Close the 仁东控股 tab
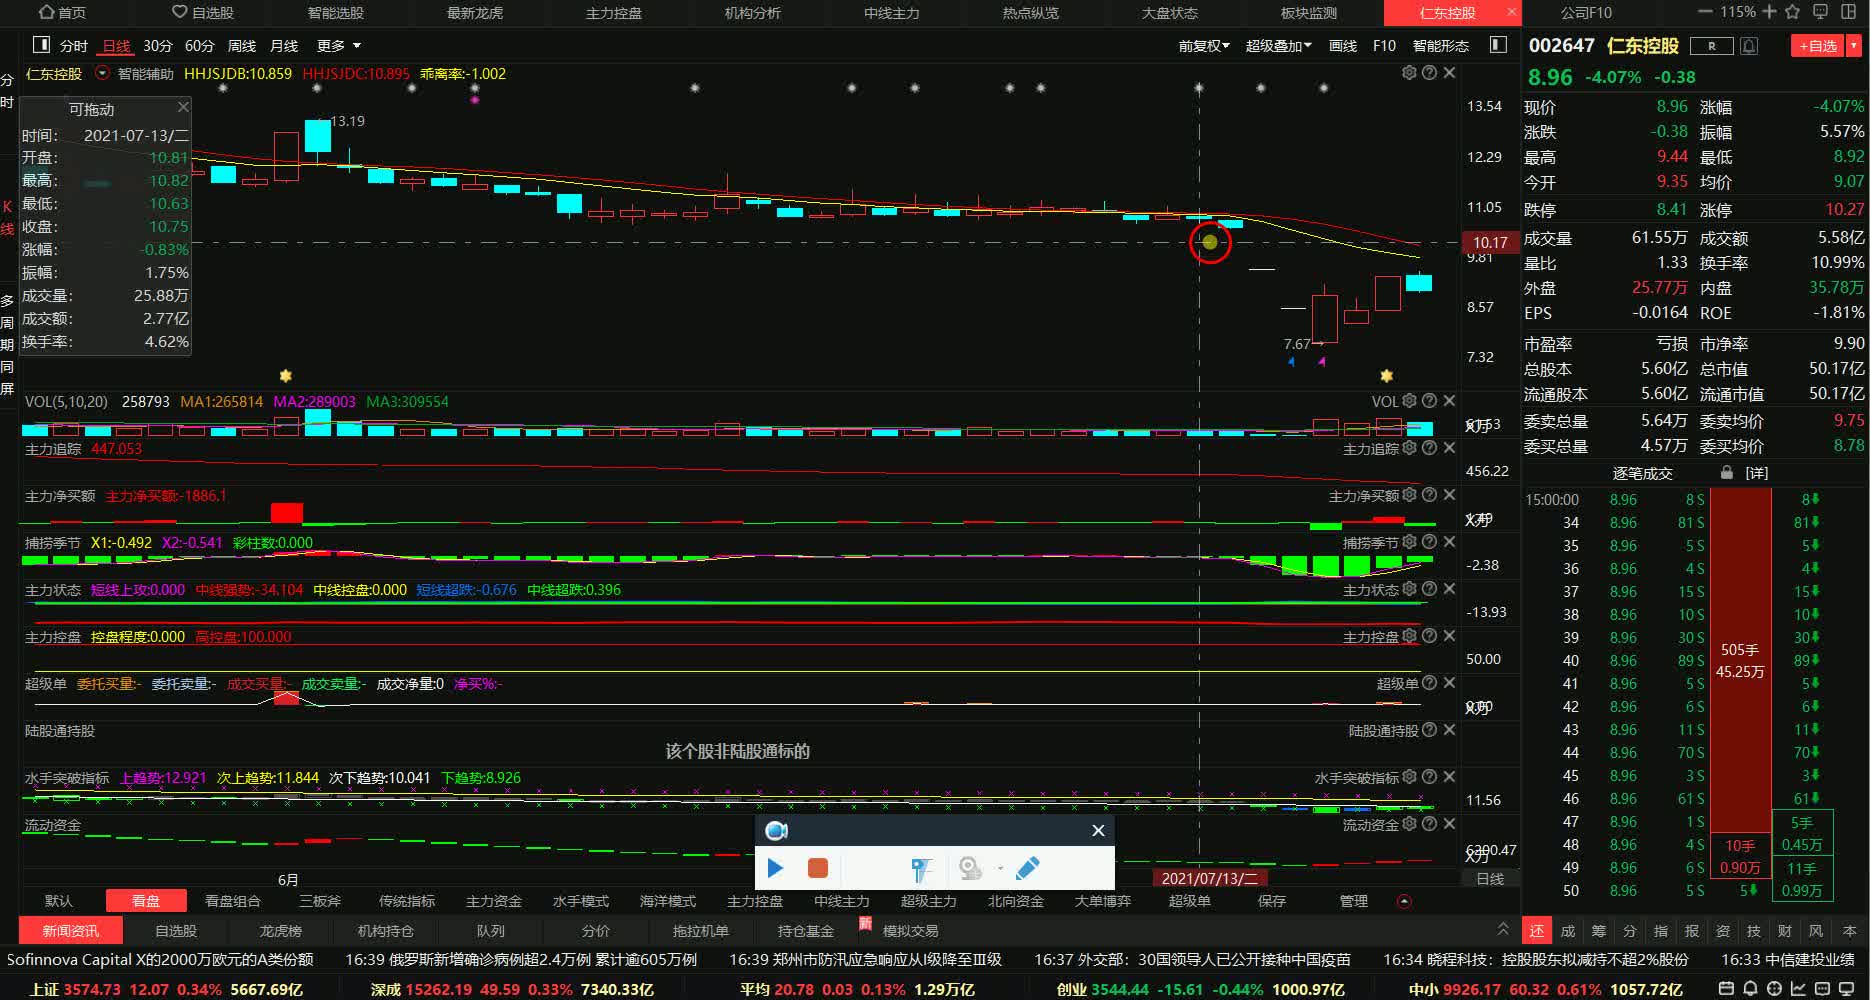The width and height of the screenshot is (1870, 1000). click(x=1511, y=12)
